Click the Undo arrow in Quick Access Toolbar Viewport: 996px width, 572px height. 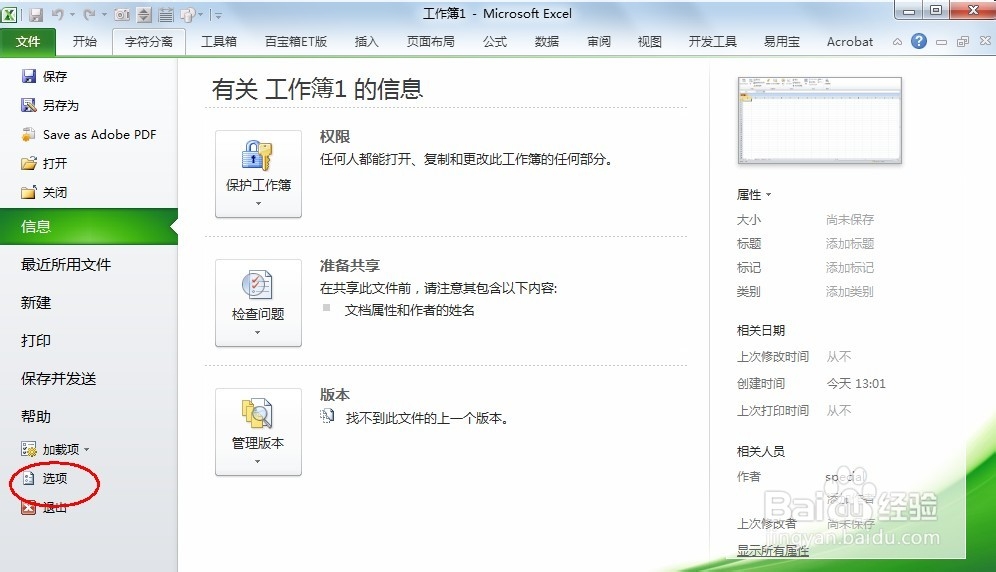coord(58,14)
